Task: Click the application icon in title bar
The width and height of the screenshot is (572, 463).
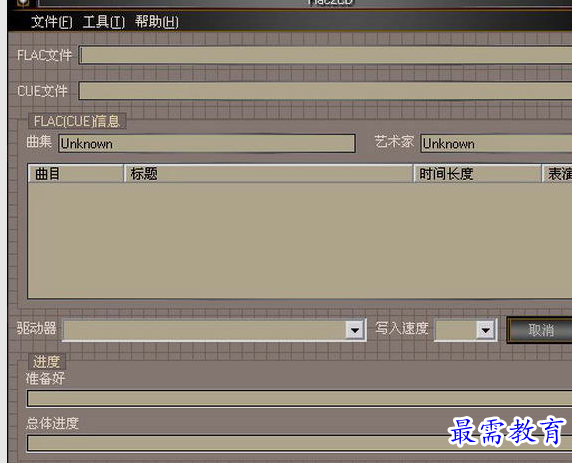Action: 23,3
